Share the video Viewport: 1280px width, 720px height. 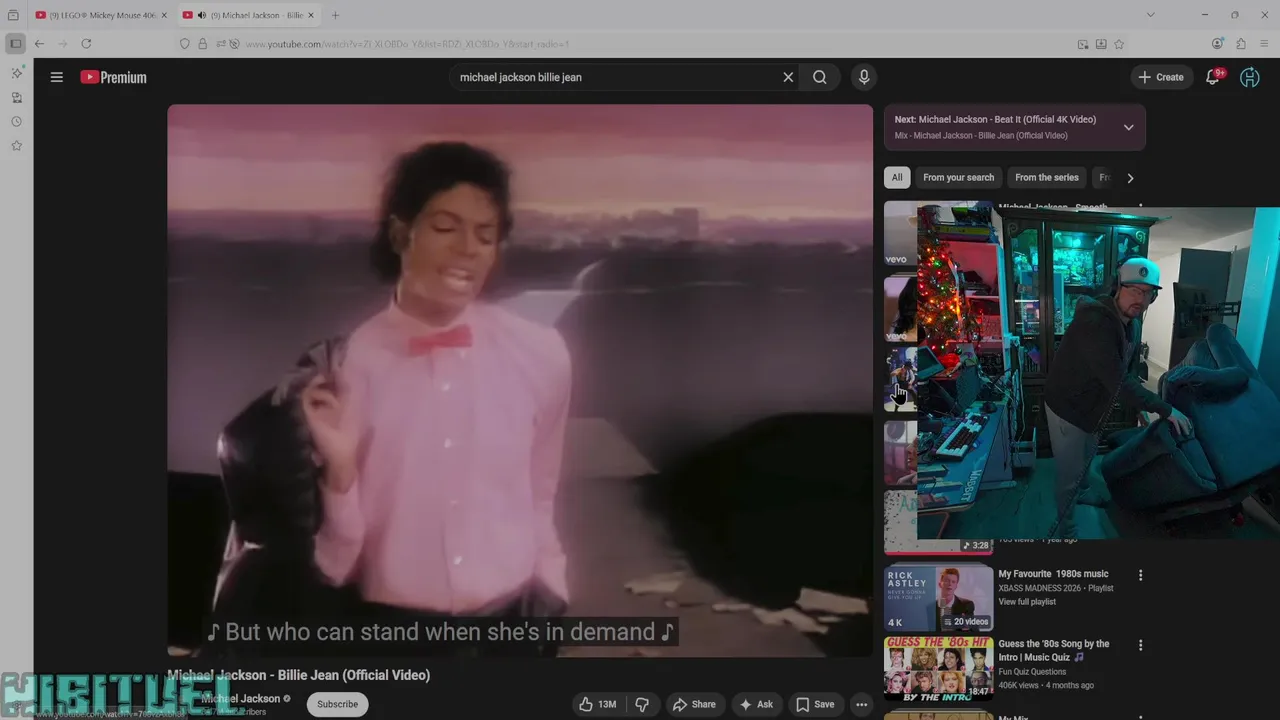(x=694, y=704)
